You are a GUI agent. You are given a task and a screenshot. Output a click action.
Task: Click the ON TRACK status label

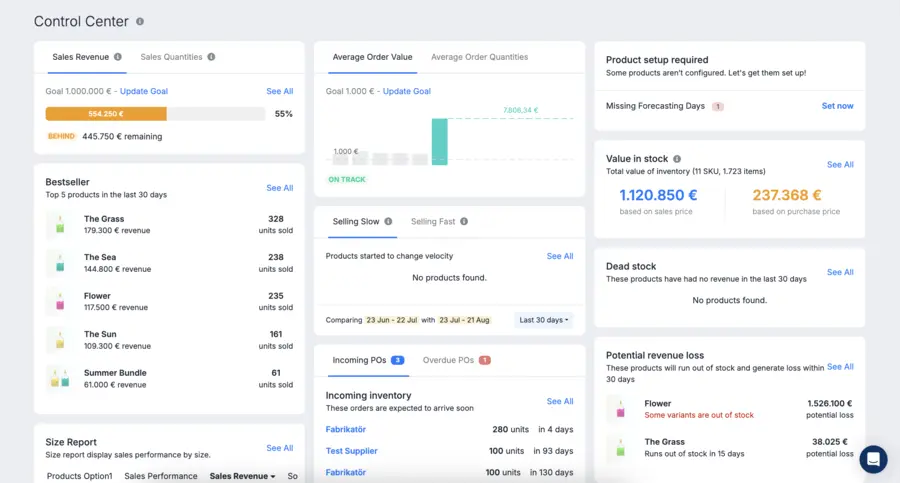(347, 179)
